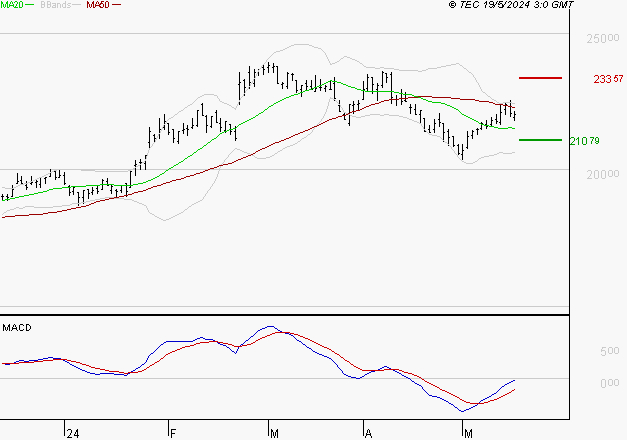Click the 24 year marker on time axis
The width and height of the screenshot is (627, 440).
[73, 434]
